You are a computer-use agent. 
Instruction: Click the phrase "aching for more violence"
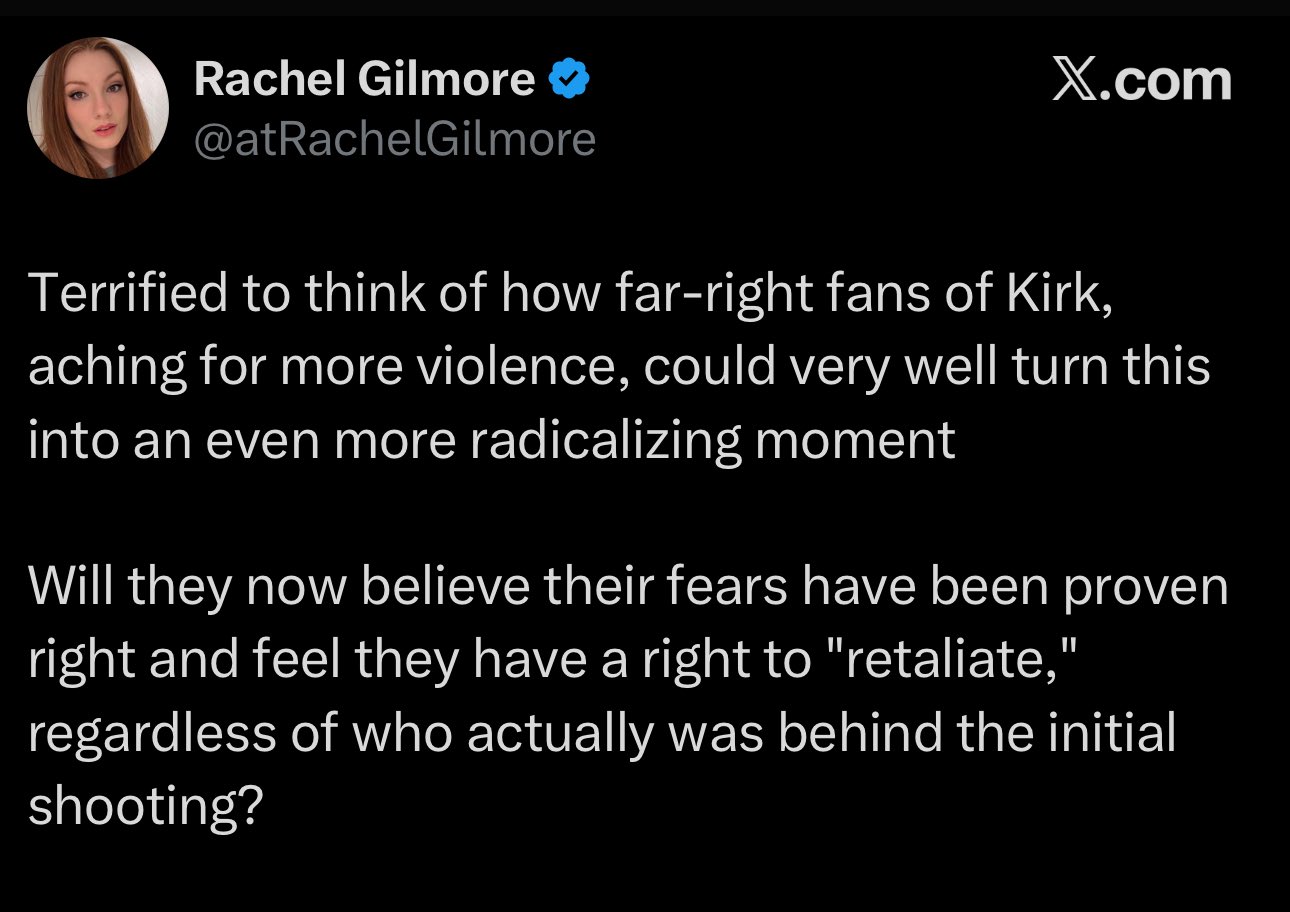coord(328,368)
